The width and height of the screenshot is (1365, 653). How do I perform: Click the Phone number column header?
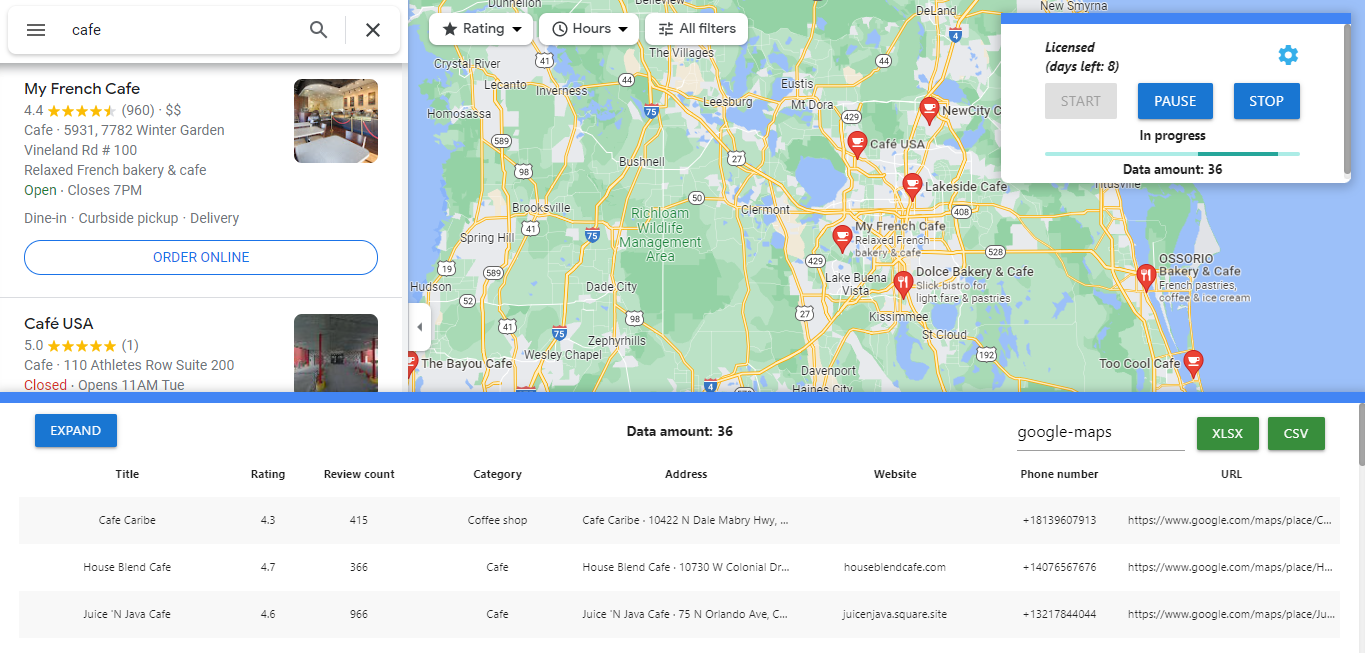1059,474
